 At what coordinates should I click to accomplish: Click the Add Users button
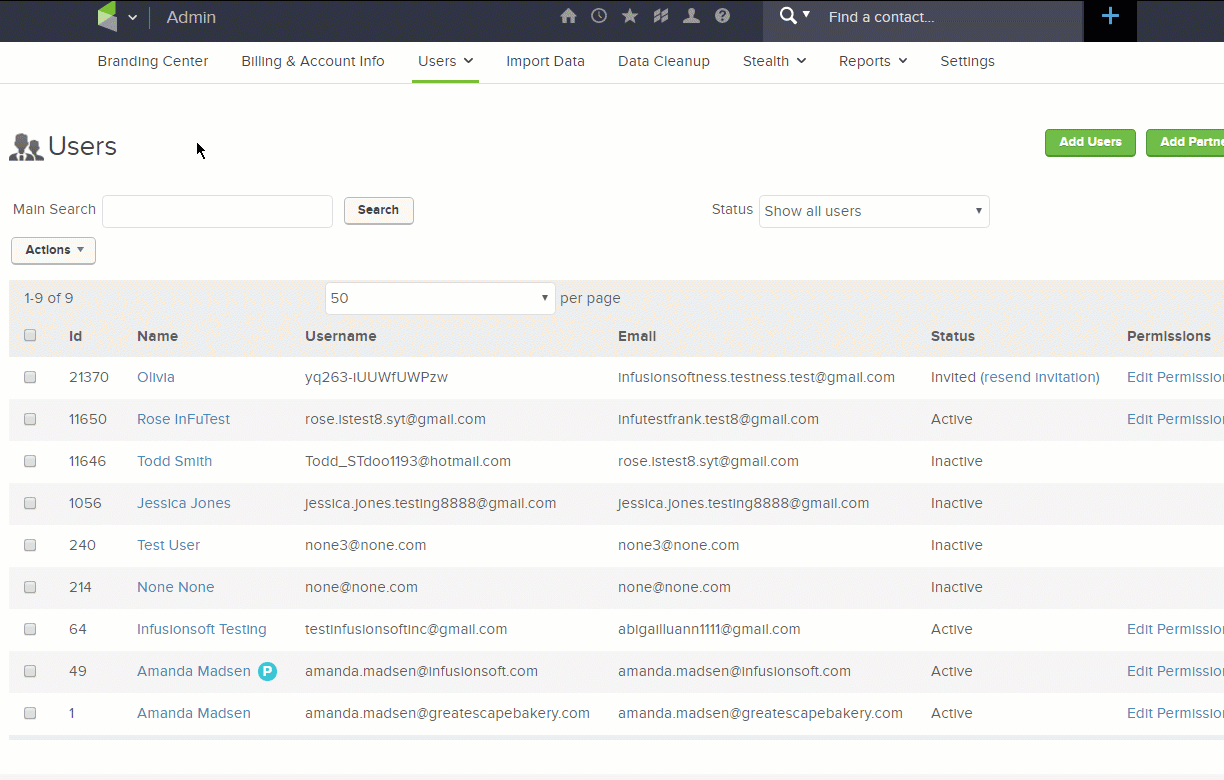[1090, 142]
